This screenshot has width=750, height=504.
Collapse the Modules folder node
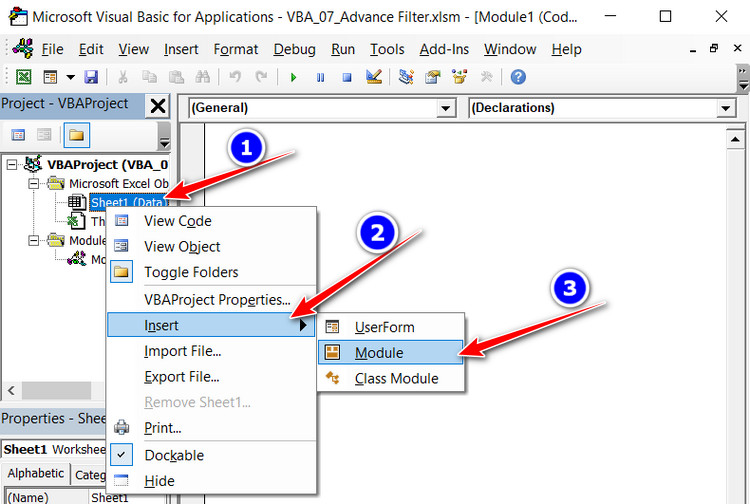click(33, 240)
